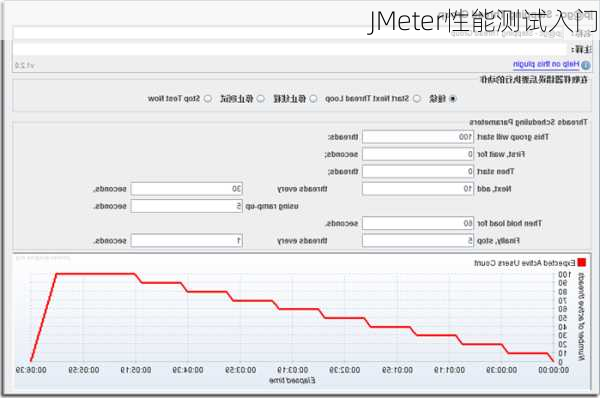Viewport: 600px width, 398px height.
Task: Select the 继续 (continue) radio button
Action: coord(453,99)
